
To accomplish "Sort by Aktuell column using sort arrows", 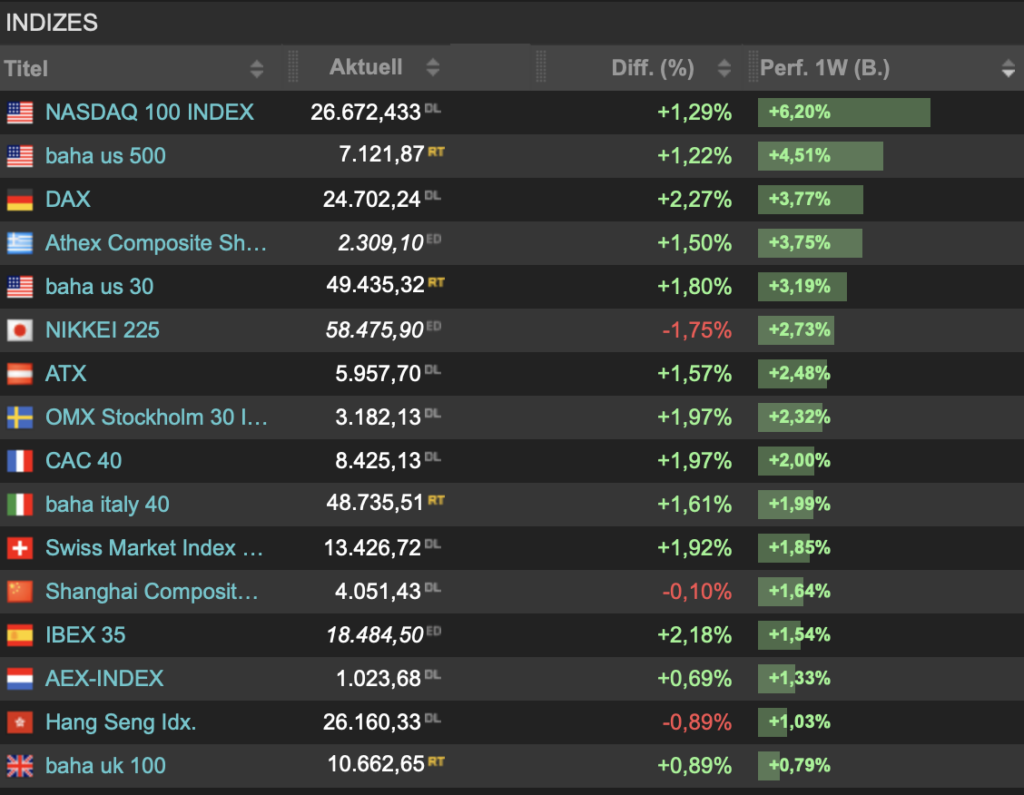I will 432,68.
